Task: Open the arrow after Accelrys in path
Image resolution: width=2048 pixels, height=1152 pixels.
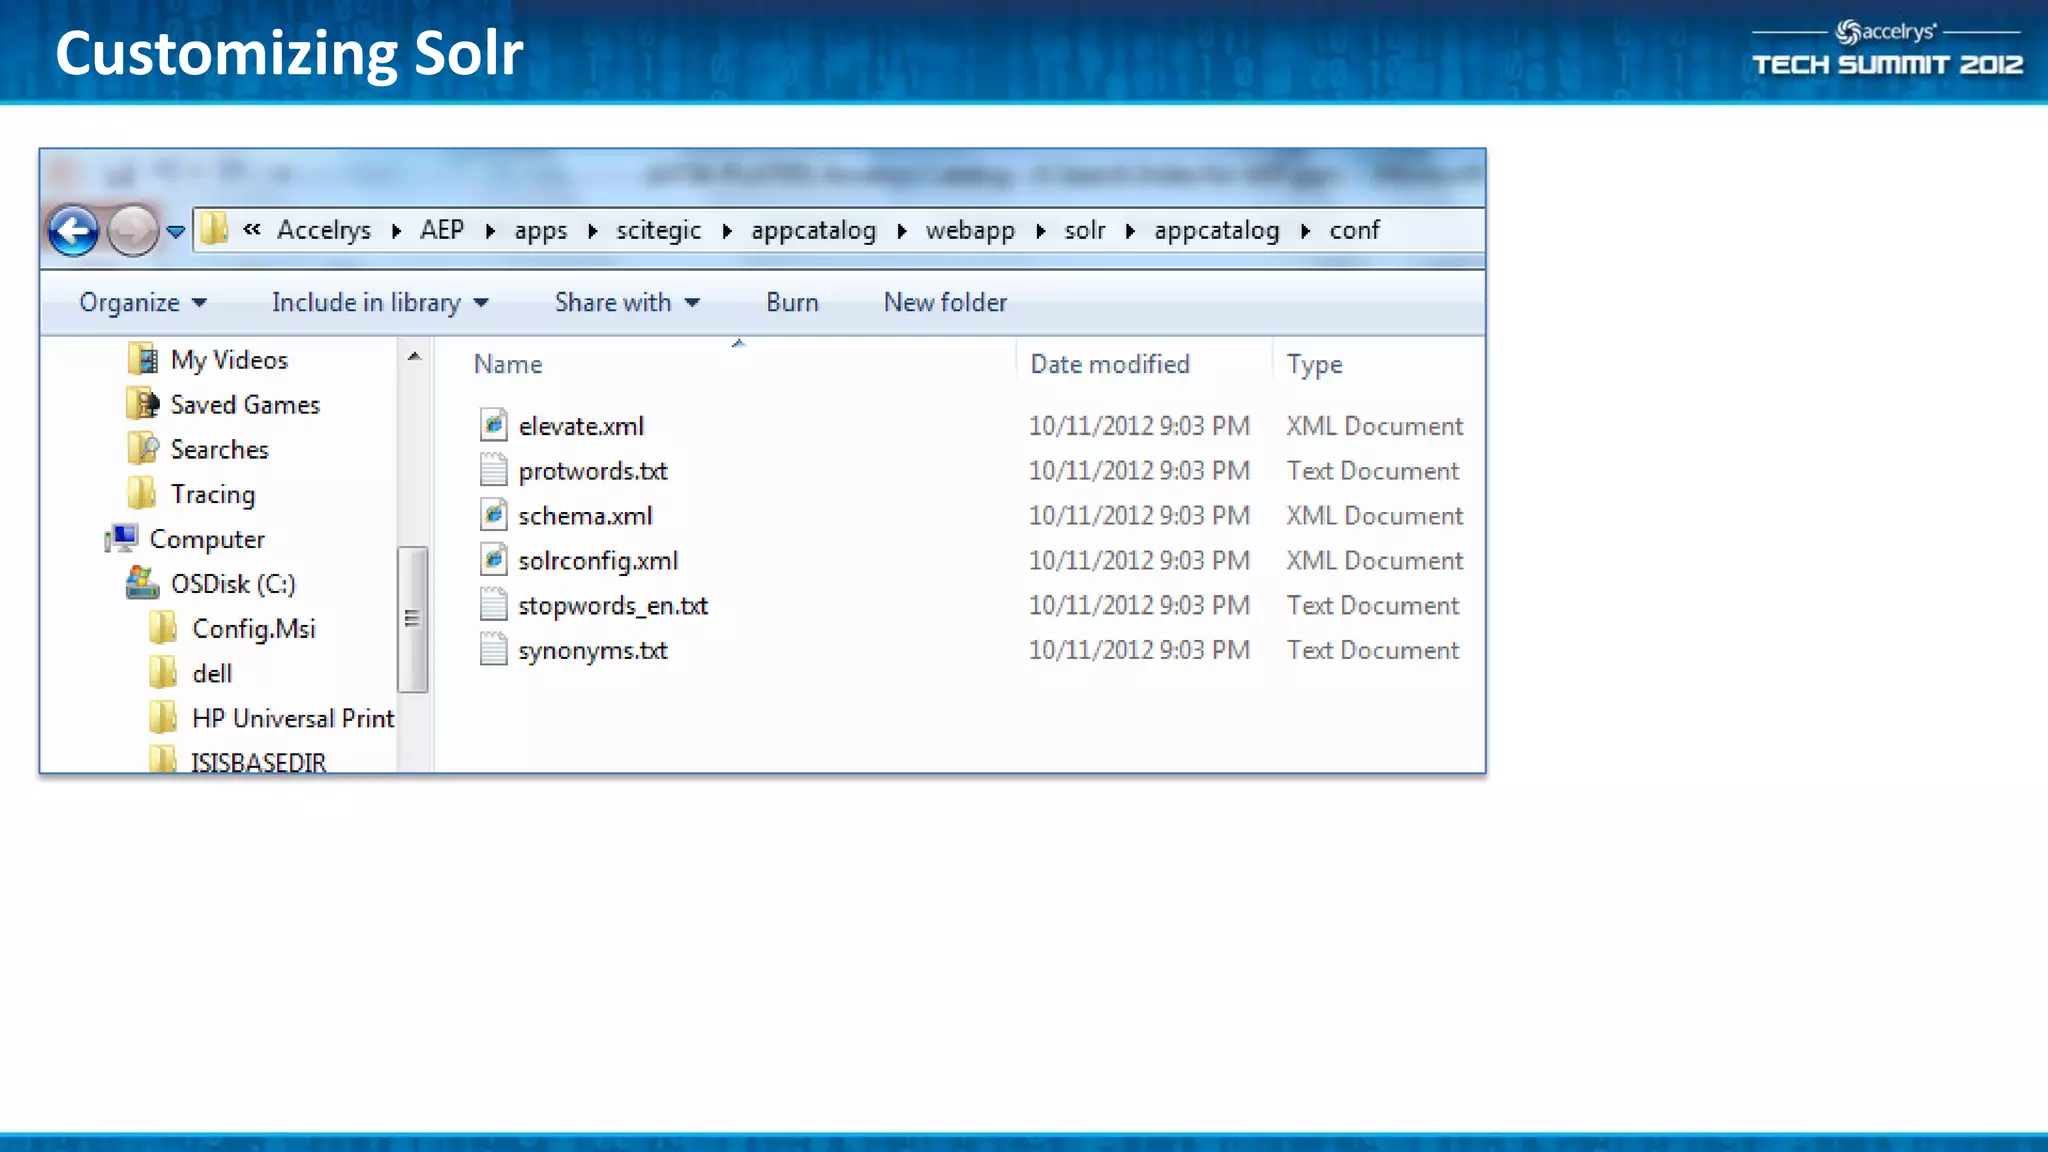Action: pos(397,231)
